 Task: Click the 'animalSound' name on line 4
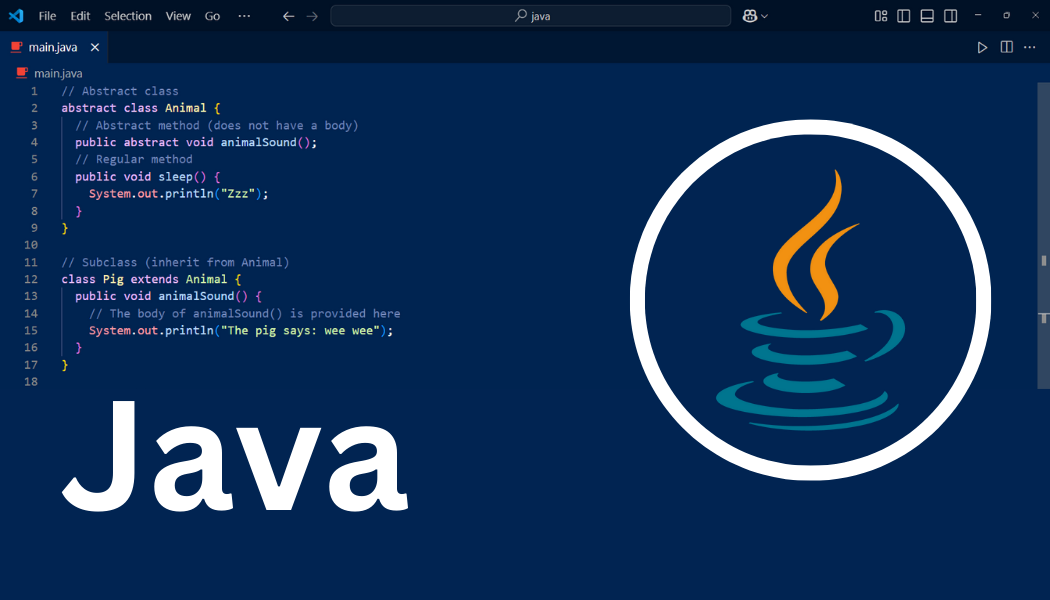coord(258,143)
